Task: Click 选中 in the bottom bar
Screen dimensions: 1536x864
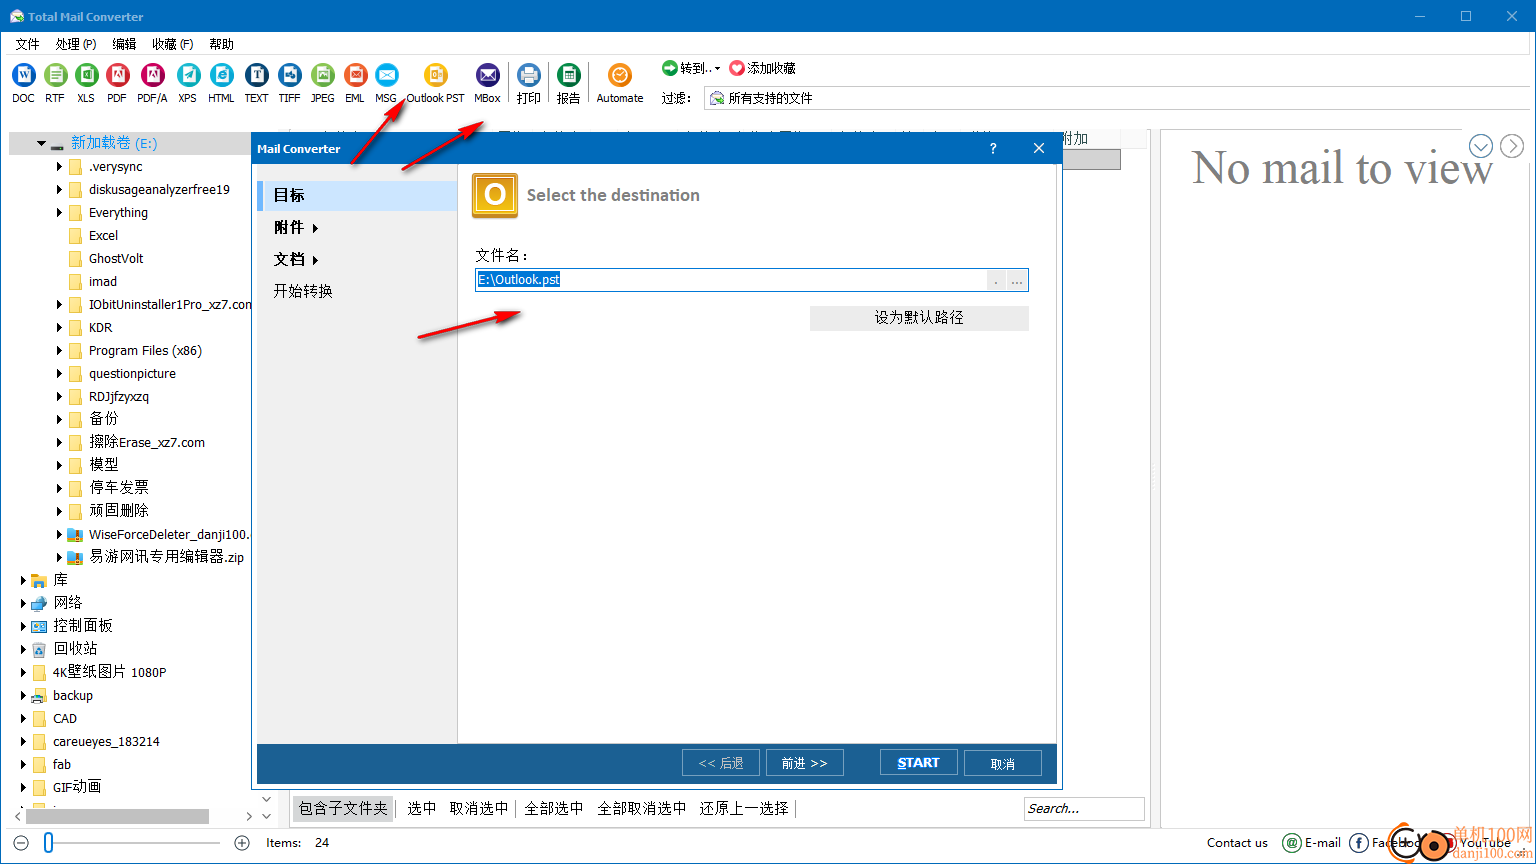Action: (422, 808)
